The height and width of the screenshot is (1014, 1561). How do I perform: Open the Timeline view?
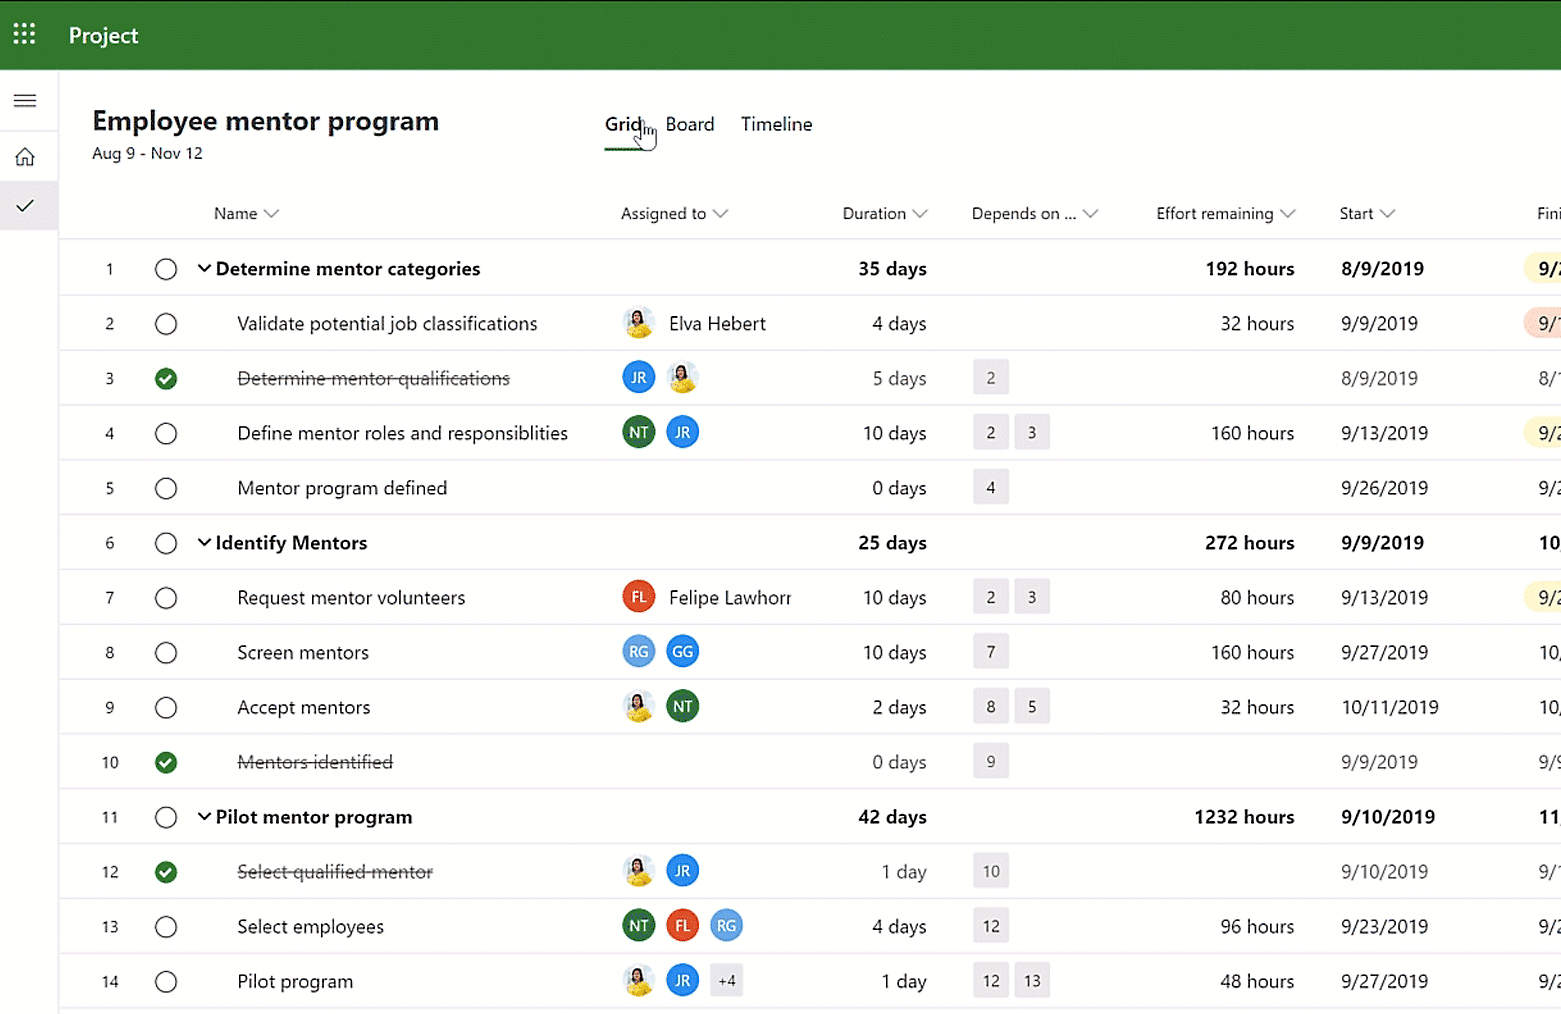[x=776, y=124]
